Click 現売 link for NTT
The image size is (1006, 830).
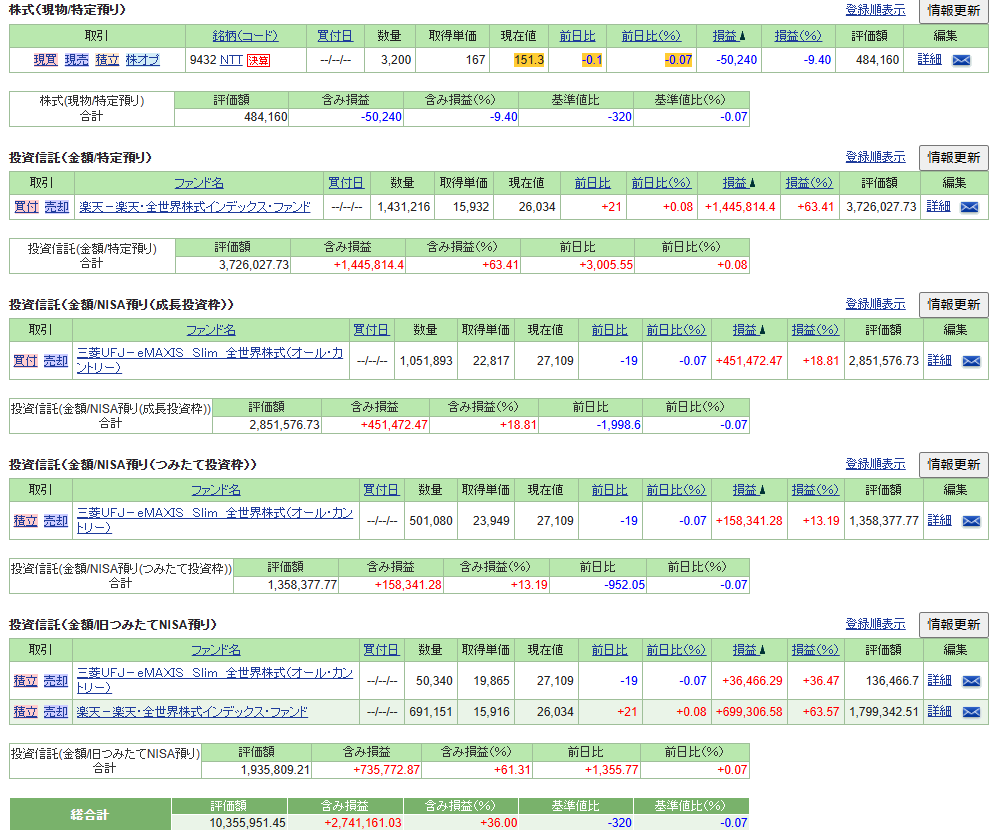76,60
